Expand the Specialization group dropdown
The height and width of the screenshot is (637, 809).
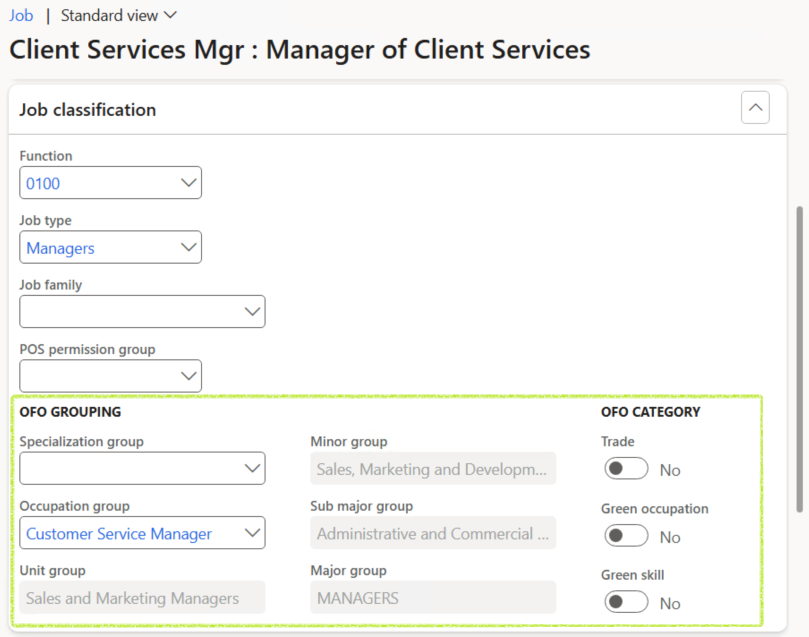point(142,468)
